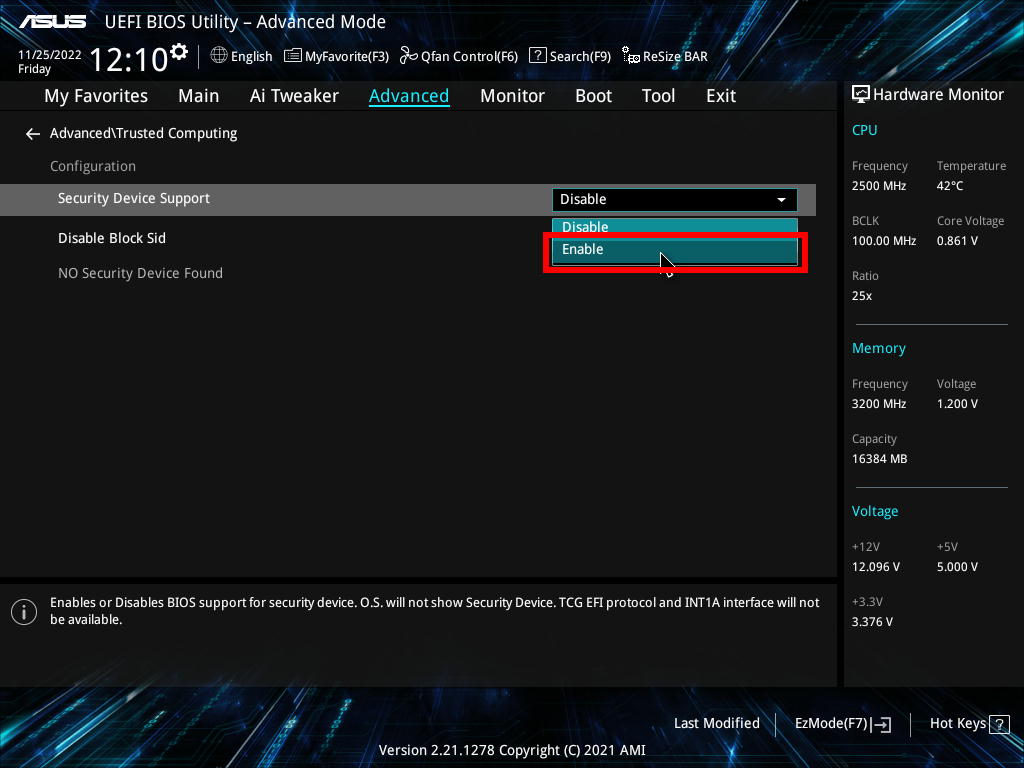Open Search(F9) question mark icon
The height and width of the screenshot is (768, 1024).
coord(537,56)
